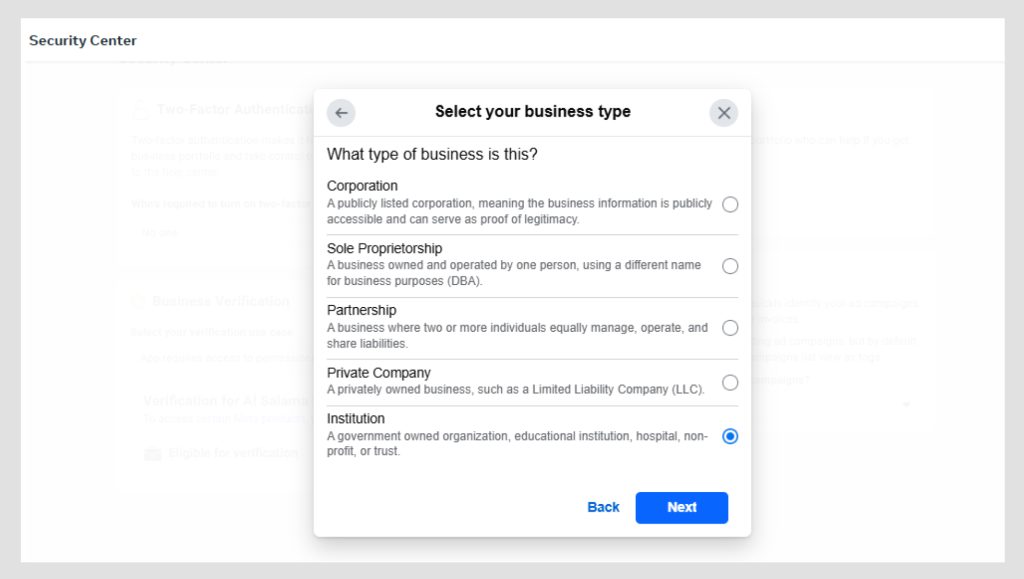The image size is (1024, 579).
Task: Click the Corporation option title
Action: pyautogui.click(x=362, y=186)
